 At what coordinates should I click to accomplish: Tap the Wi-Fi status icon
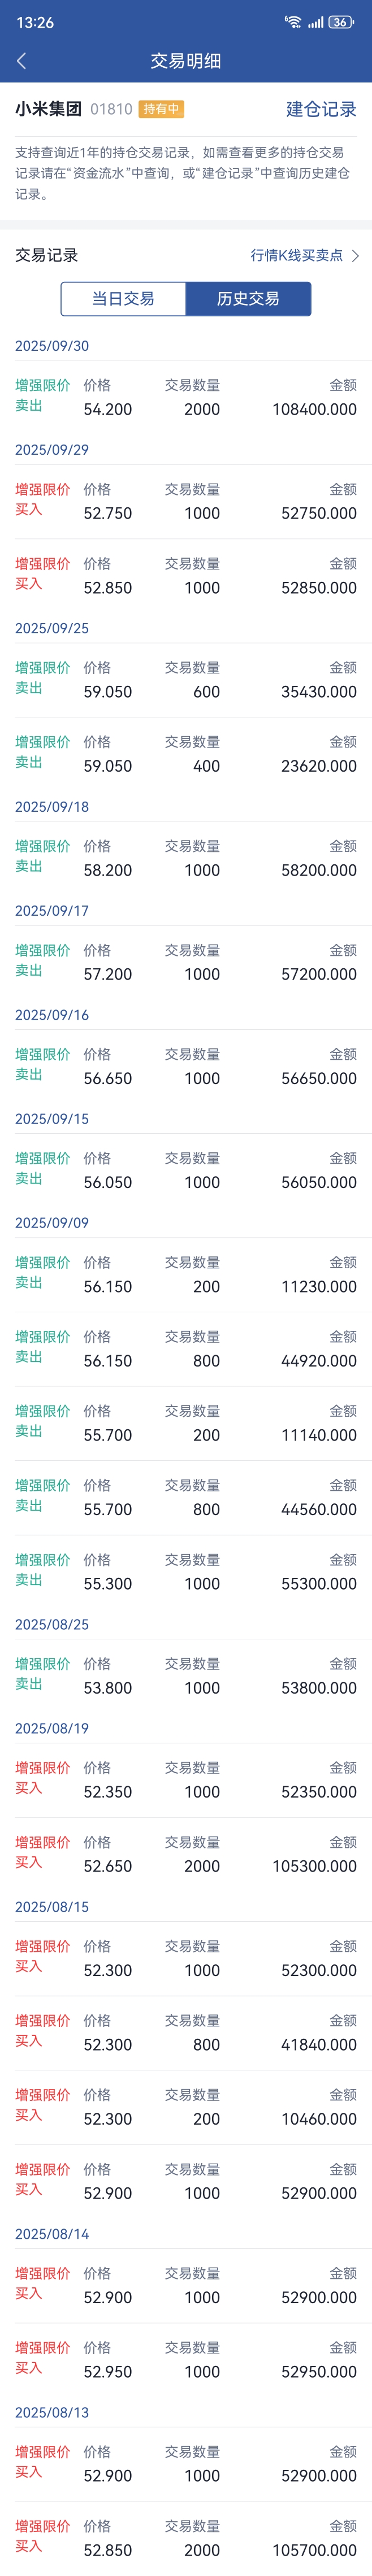point(292,22)
